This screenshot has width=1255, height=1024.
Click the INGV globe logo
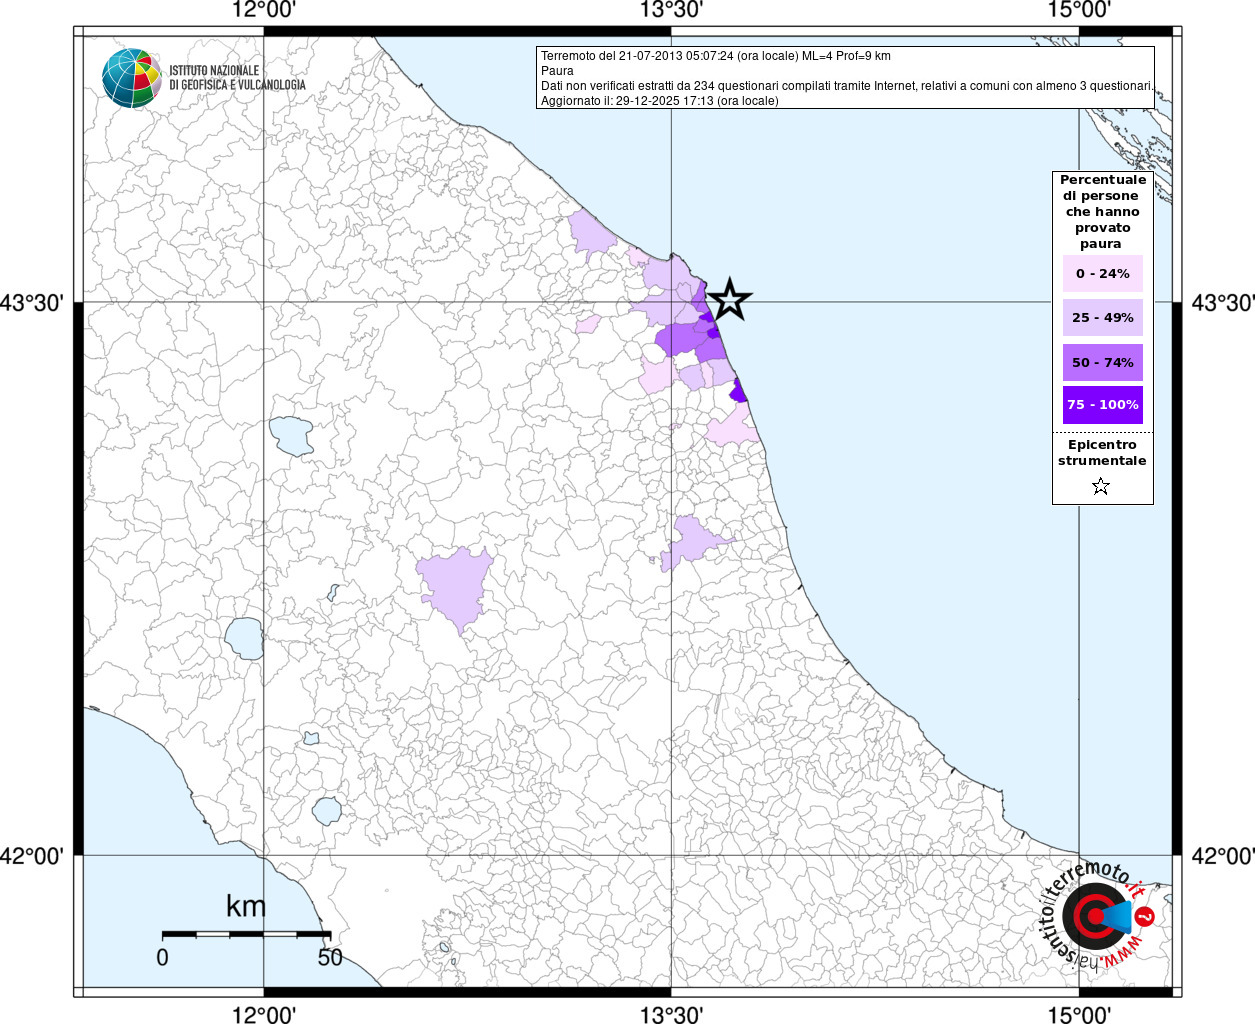point(131,78)
